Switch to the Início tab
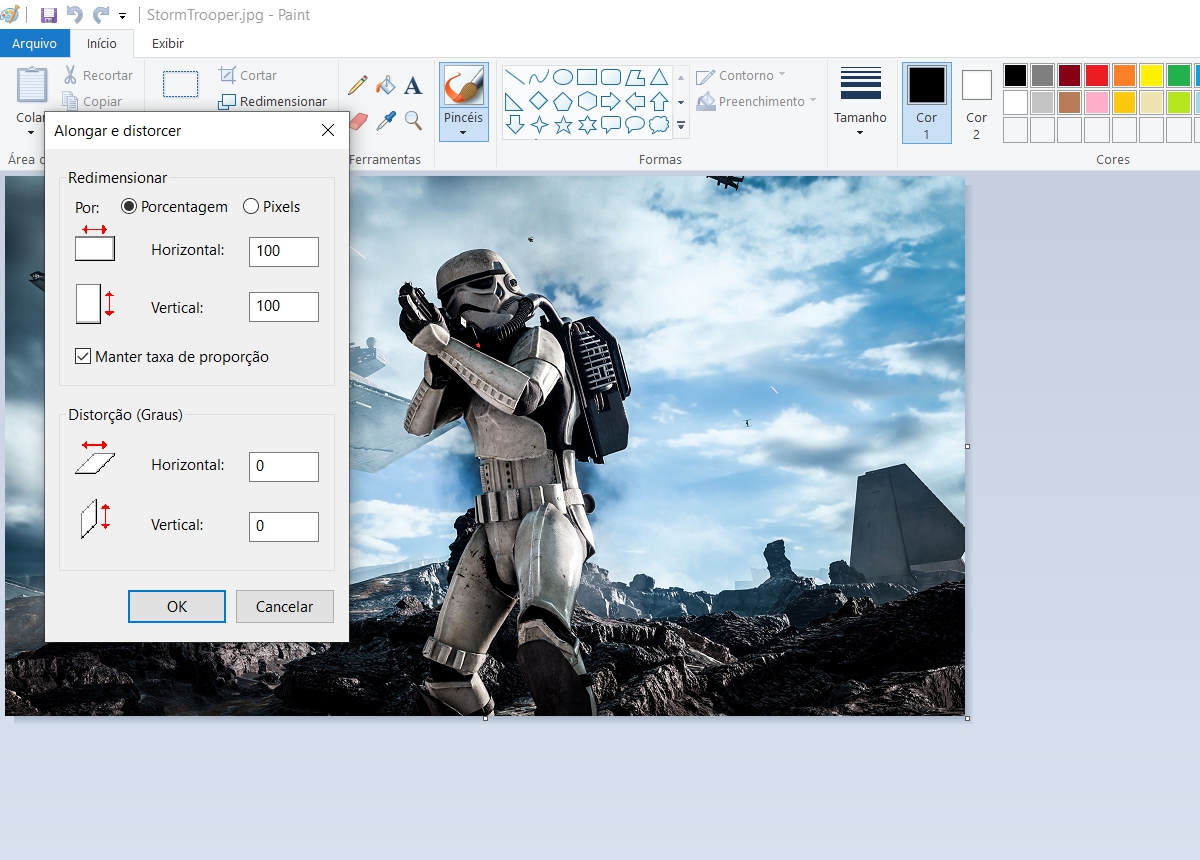Image resolution: width=1200 pixels, height=860 pixels. pyautogui.click(x=101, y=43)
